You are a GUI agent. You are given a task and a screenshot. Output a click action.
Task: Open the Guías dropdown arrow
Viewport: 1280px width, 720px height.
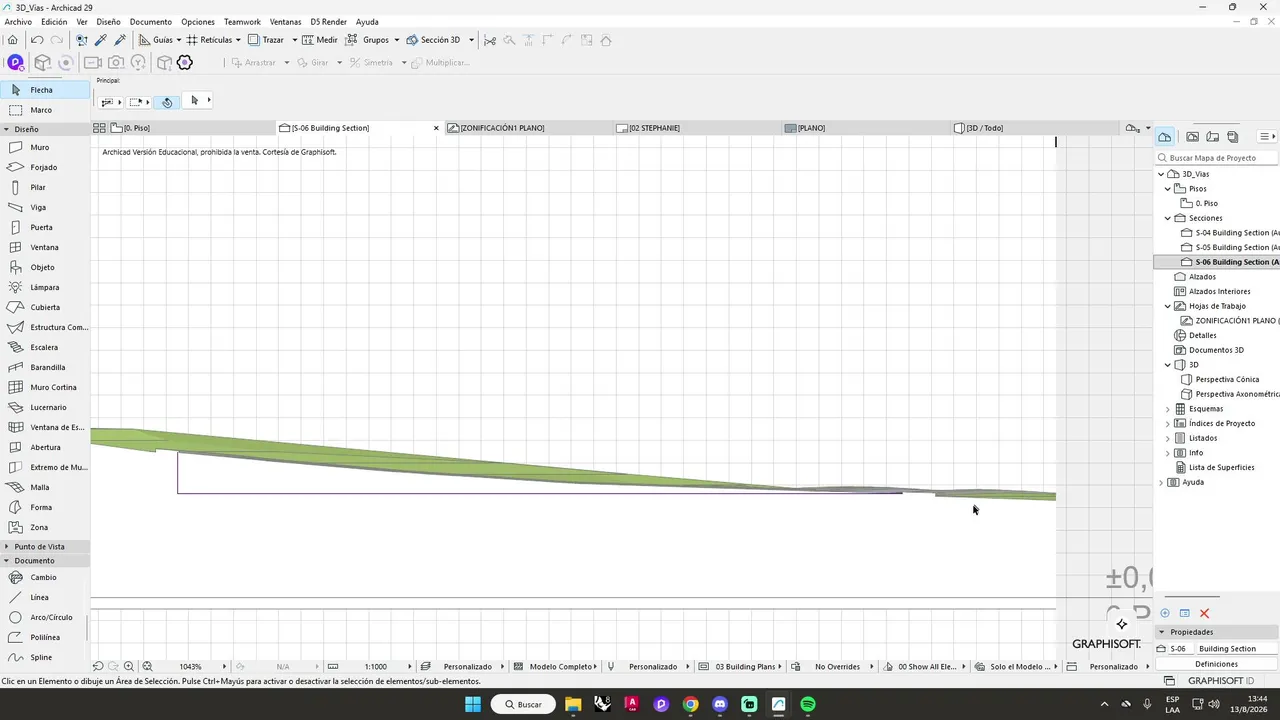click(179, 40)
